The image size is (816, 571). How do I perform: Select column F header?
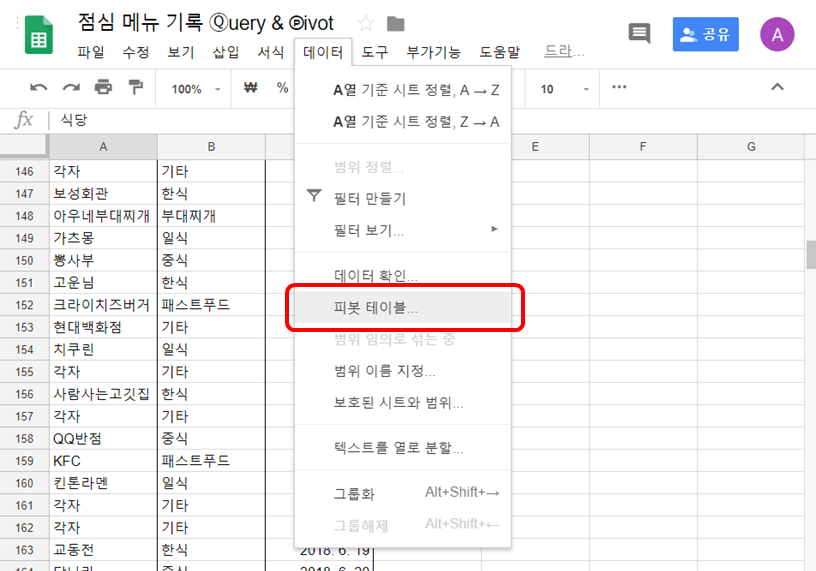pos(643,147)
